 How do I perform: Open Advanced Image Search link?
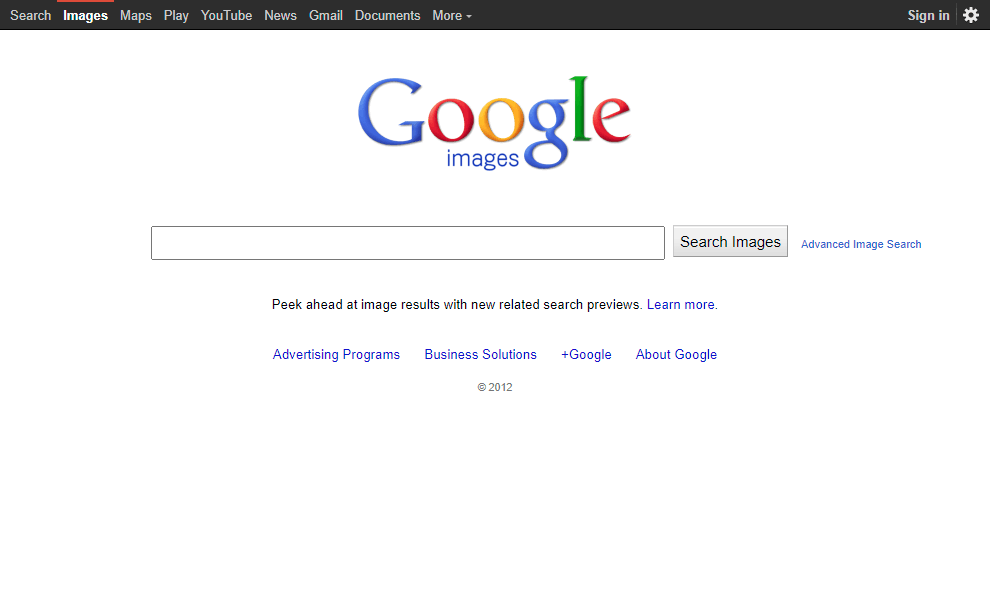pos(861,244)
